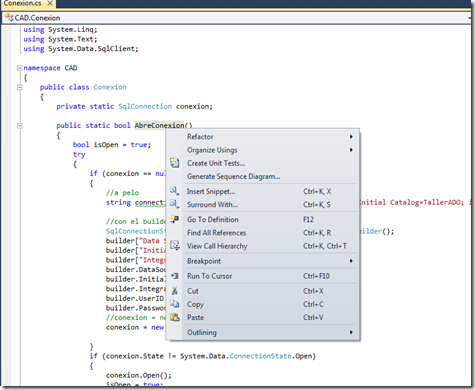Viewport: 475px width, 390px height.
Task: Select Find All References
Action: tap(263, 233)
